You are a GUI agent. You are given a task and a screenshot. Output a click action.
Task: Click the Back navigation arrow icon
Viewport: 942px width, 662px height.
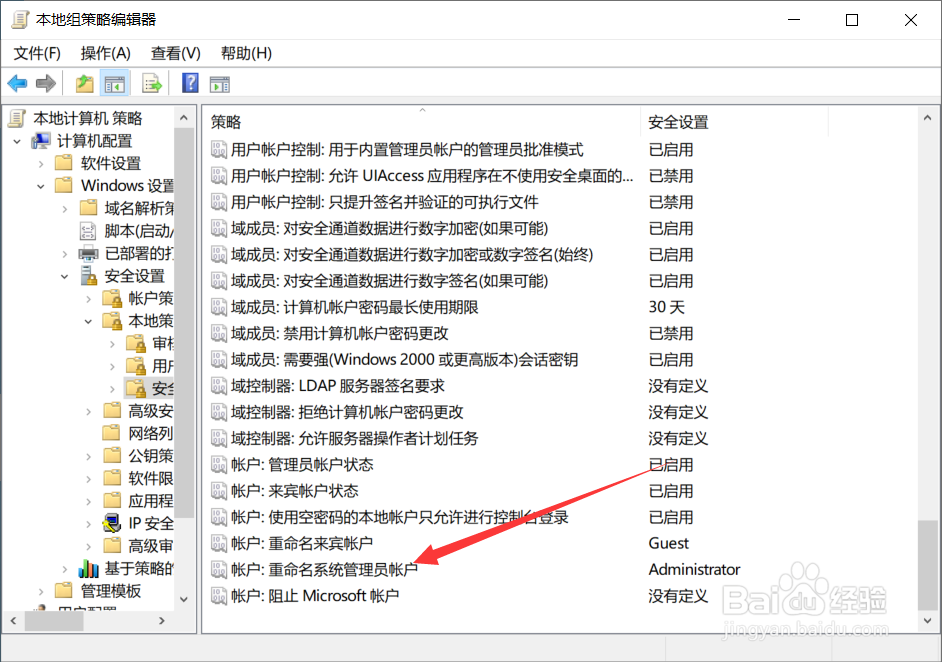(17, 83)
